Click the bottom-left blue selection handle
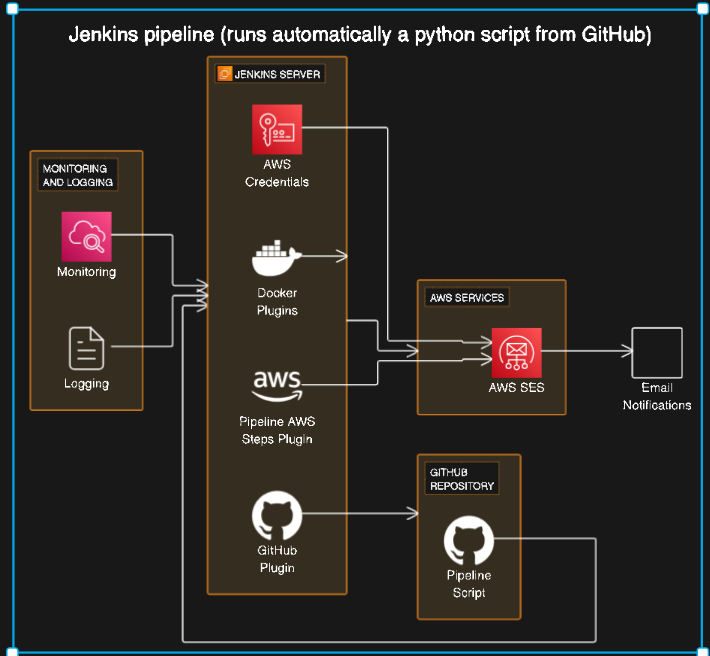Viewport: 710px width, 656px height. click(12, 652)
